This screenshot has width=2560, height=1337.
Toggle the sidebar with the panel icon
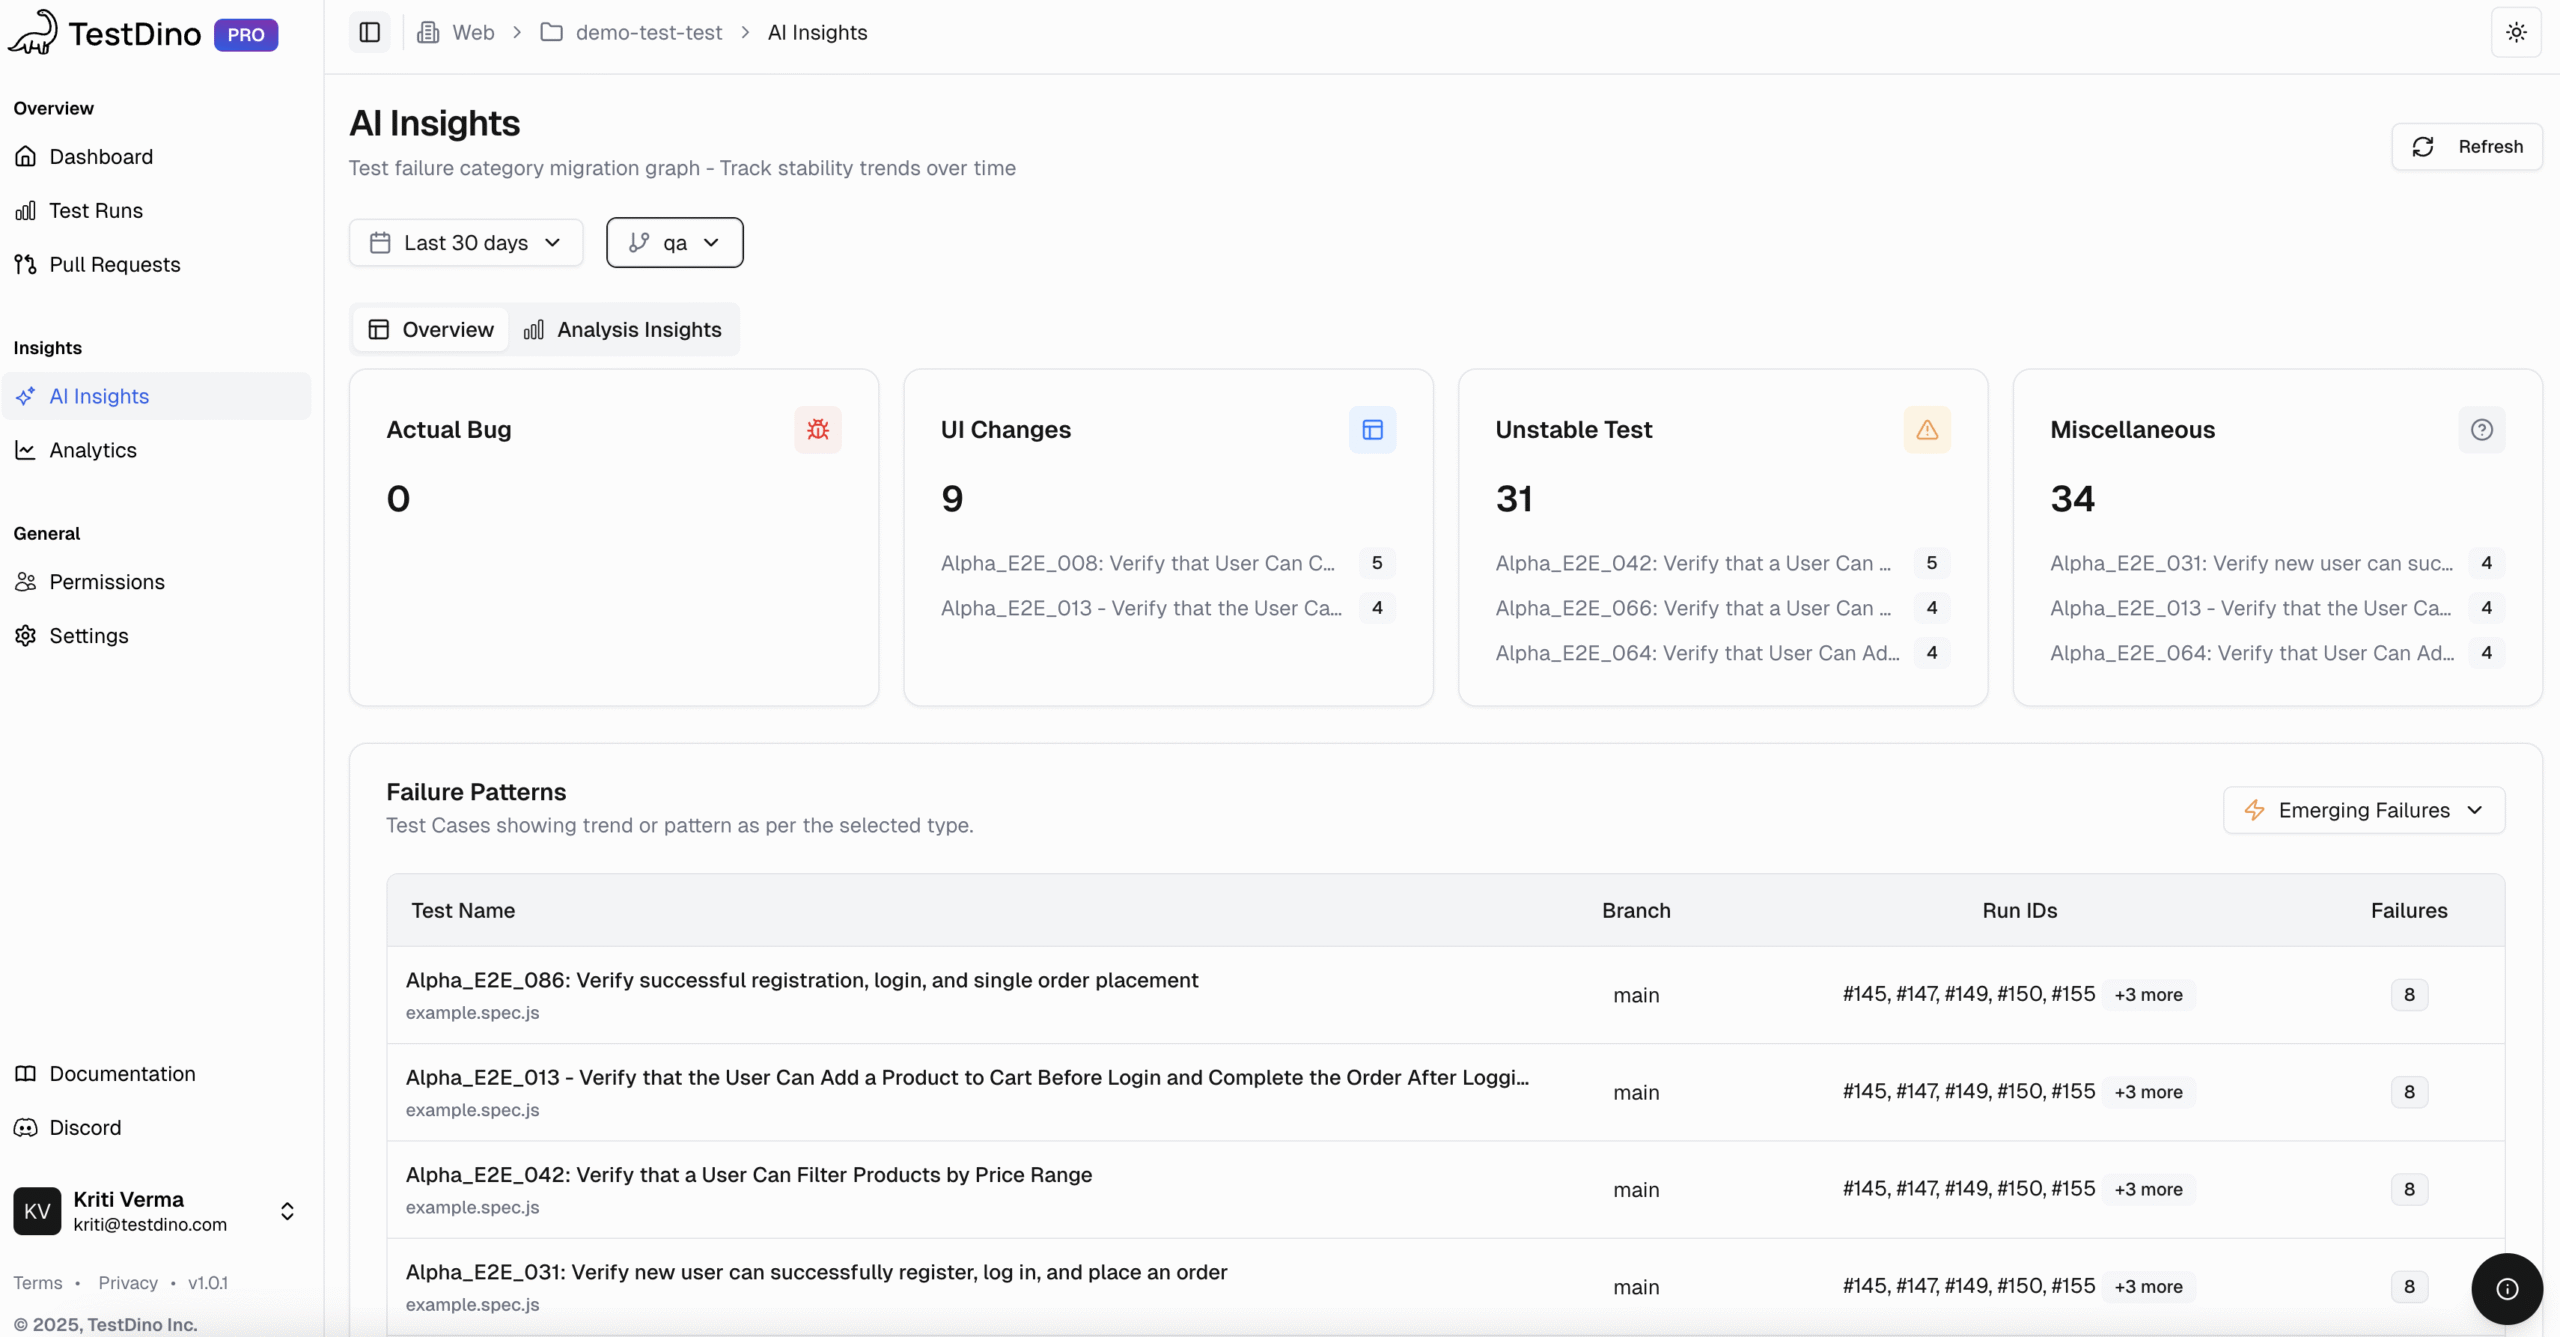[369, 32]
